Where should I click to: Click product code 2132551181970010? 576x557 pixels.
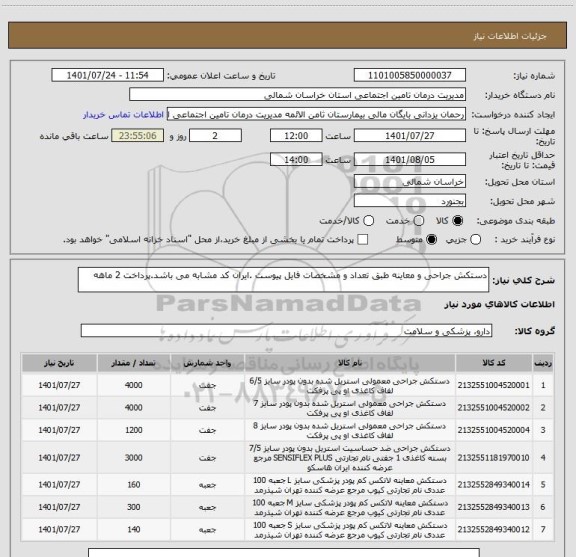pyautogui.click(x=494, y=458)
